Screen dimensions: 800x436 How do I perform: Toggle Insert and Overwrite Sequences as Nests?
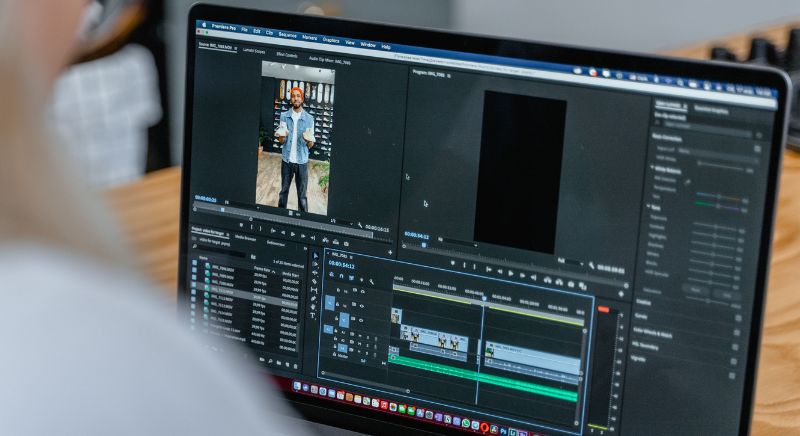click(332, 274)
